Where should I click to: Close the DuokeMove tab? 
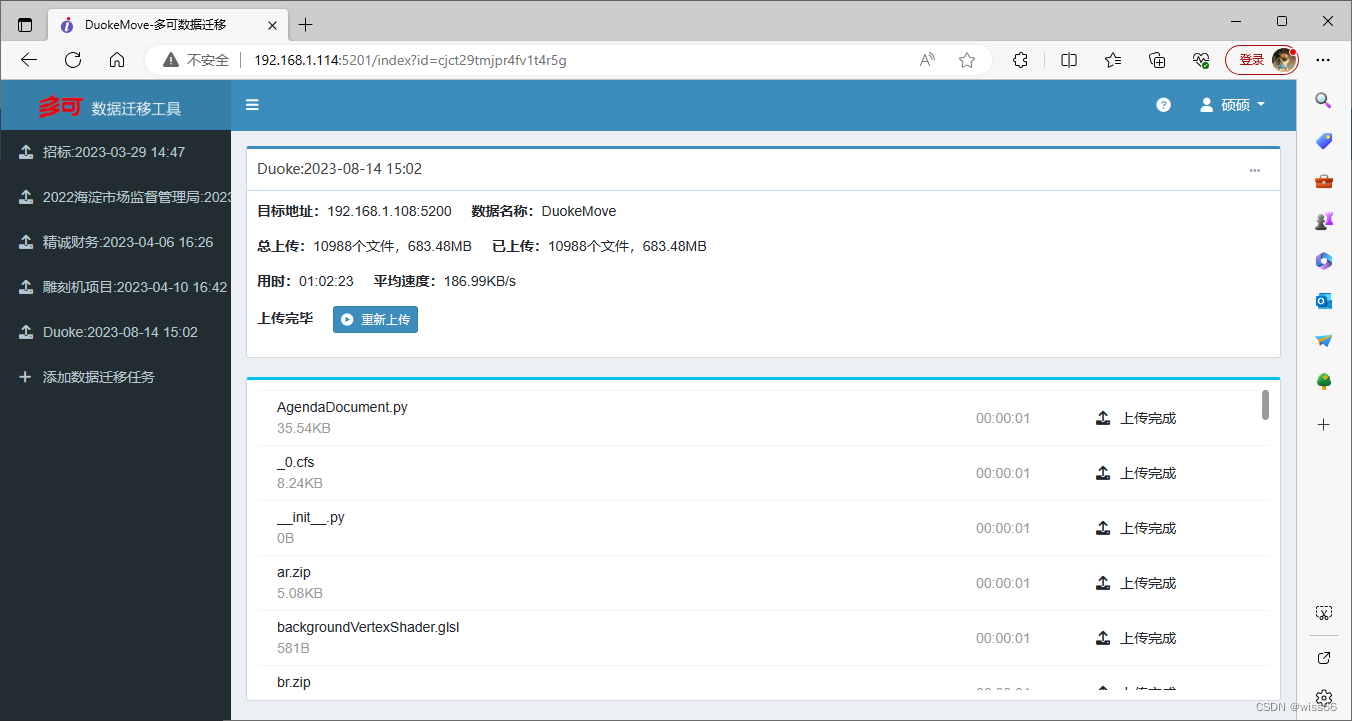pyautogui.click(x=272, y=25)
